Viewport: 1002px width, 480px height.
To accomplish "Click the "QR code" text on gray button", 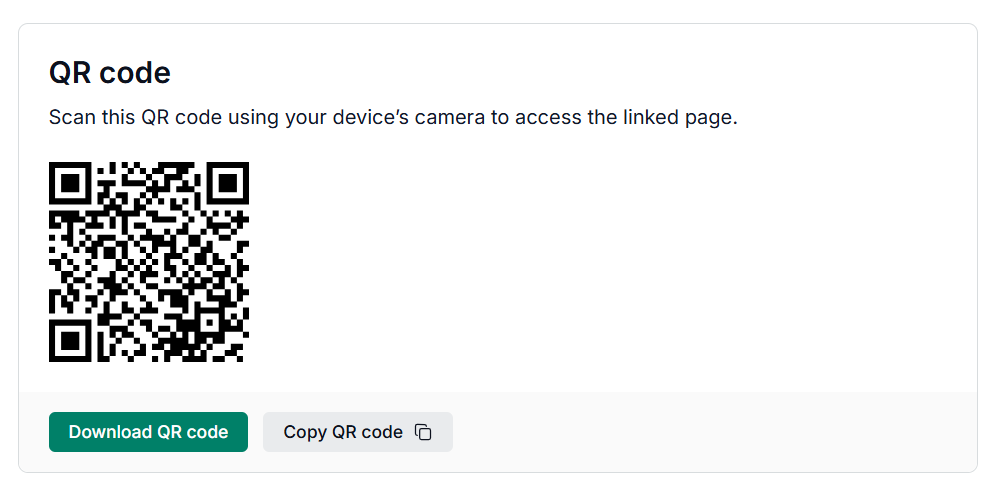I will [367, 432].
